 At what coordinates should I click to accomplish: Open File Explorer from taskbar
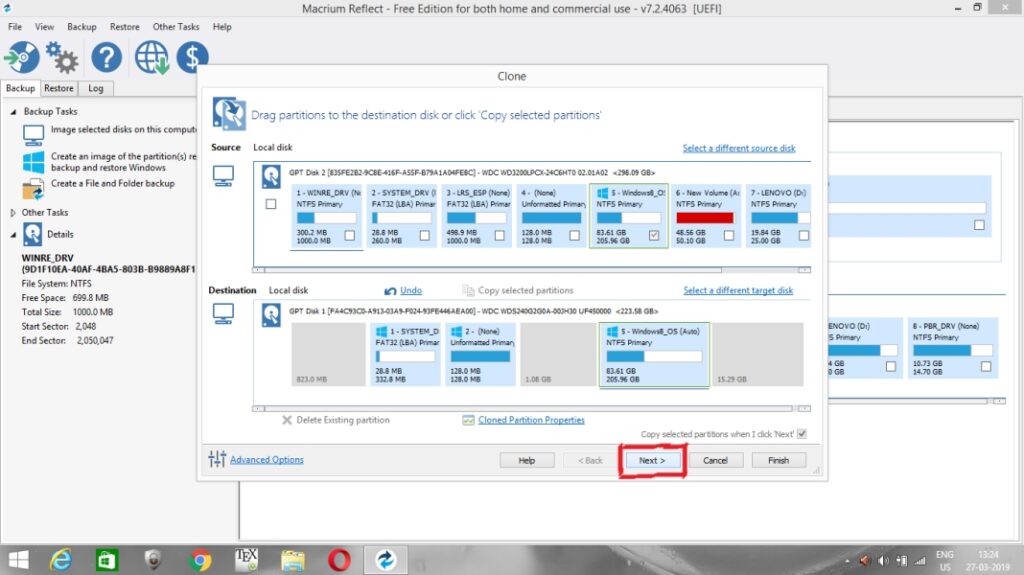(293, 560)
